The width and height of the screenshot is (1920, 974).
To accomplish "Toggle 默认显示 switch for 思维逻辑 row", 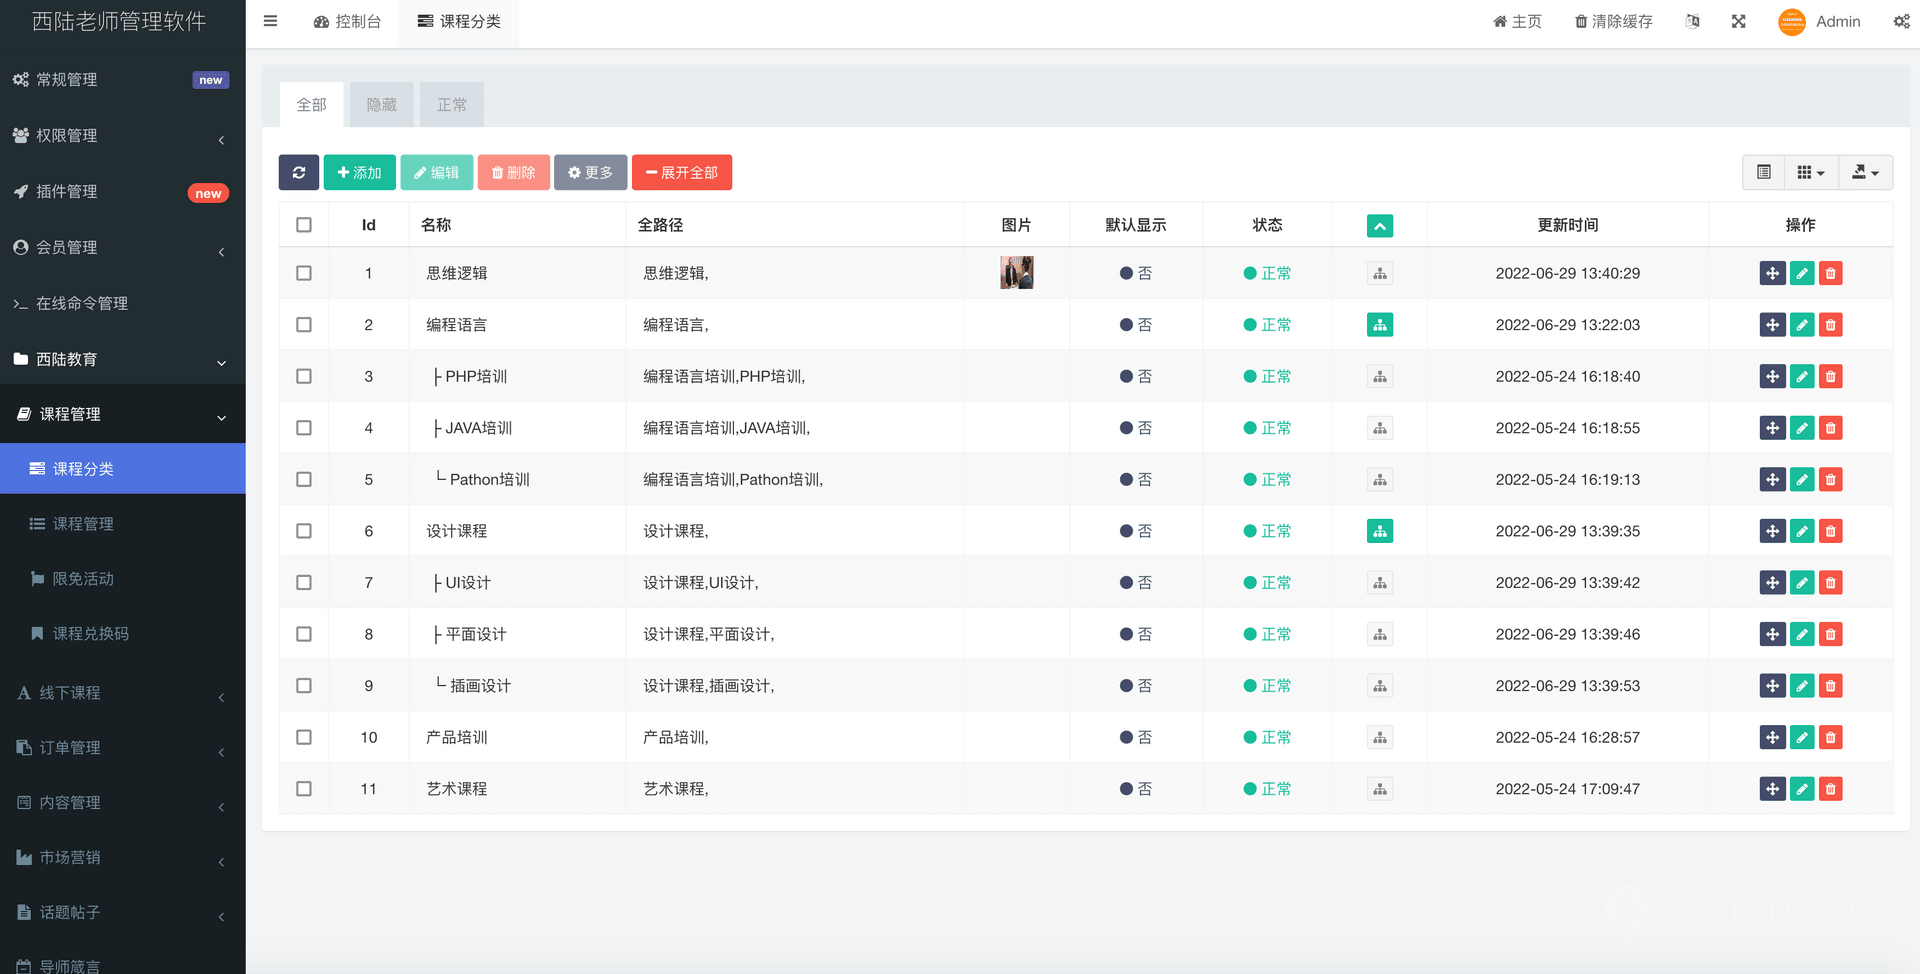I will click(x=1136, y=273).
